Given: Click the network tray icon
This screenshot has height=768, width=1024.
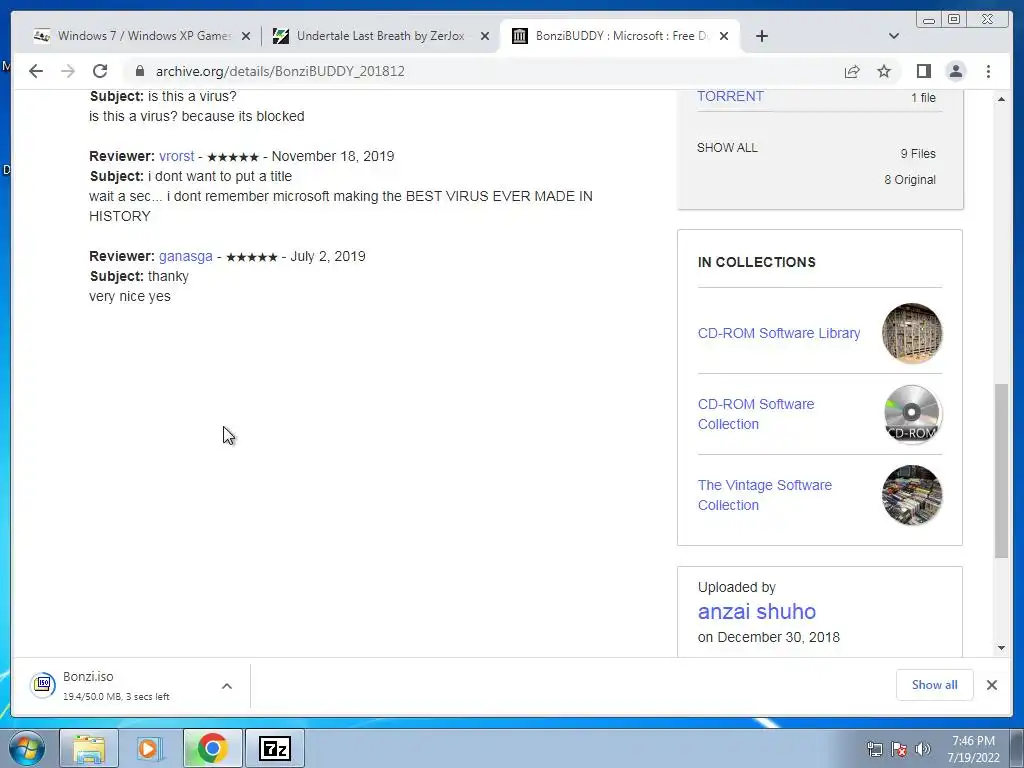Looking at the screenshot, I should click(x=874, y=749).
